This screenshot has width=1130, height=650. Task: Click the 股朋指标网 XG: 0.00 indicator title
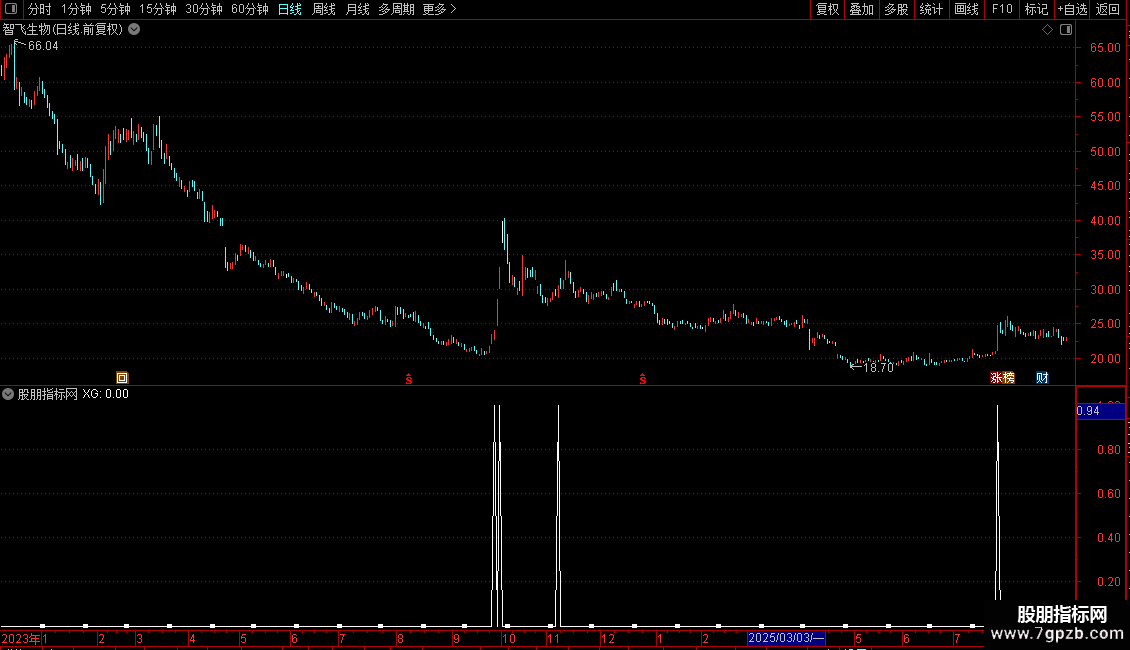[x=73, y=394]
